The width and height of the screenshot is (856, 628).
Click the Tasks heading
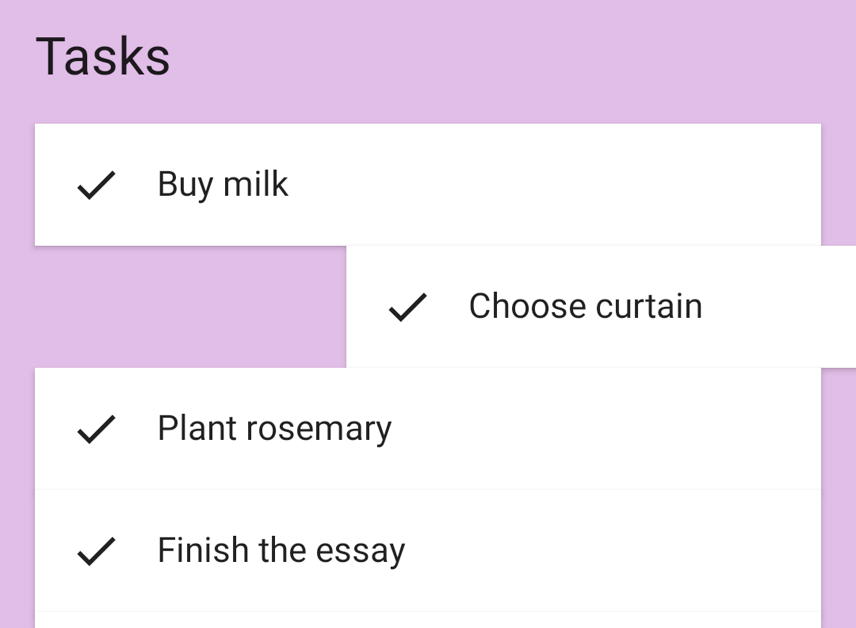(x=103, y=57)
